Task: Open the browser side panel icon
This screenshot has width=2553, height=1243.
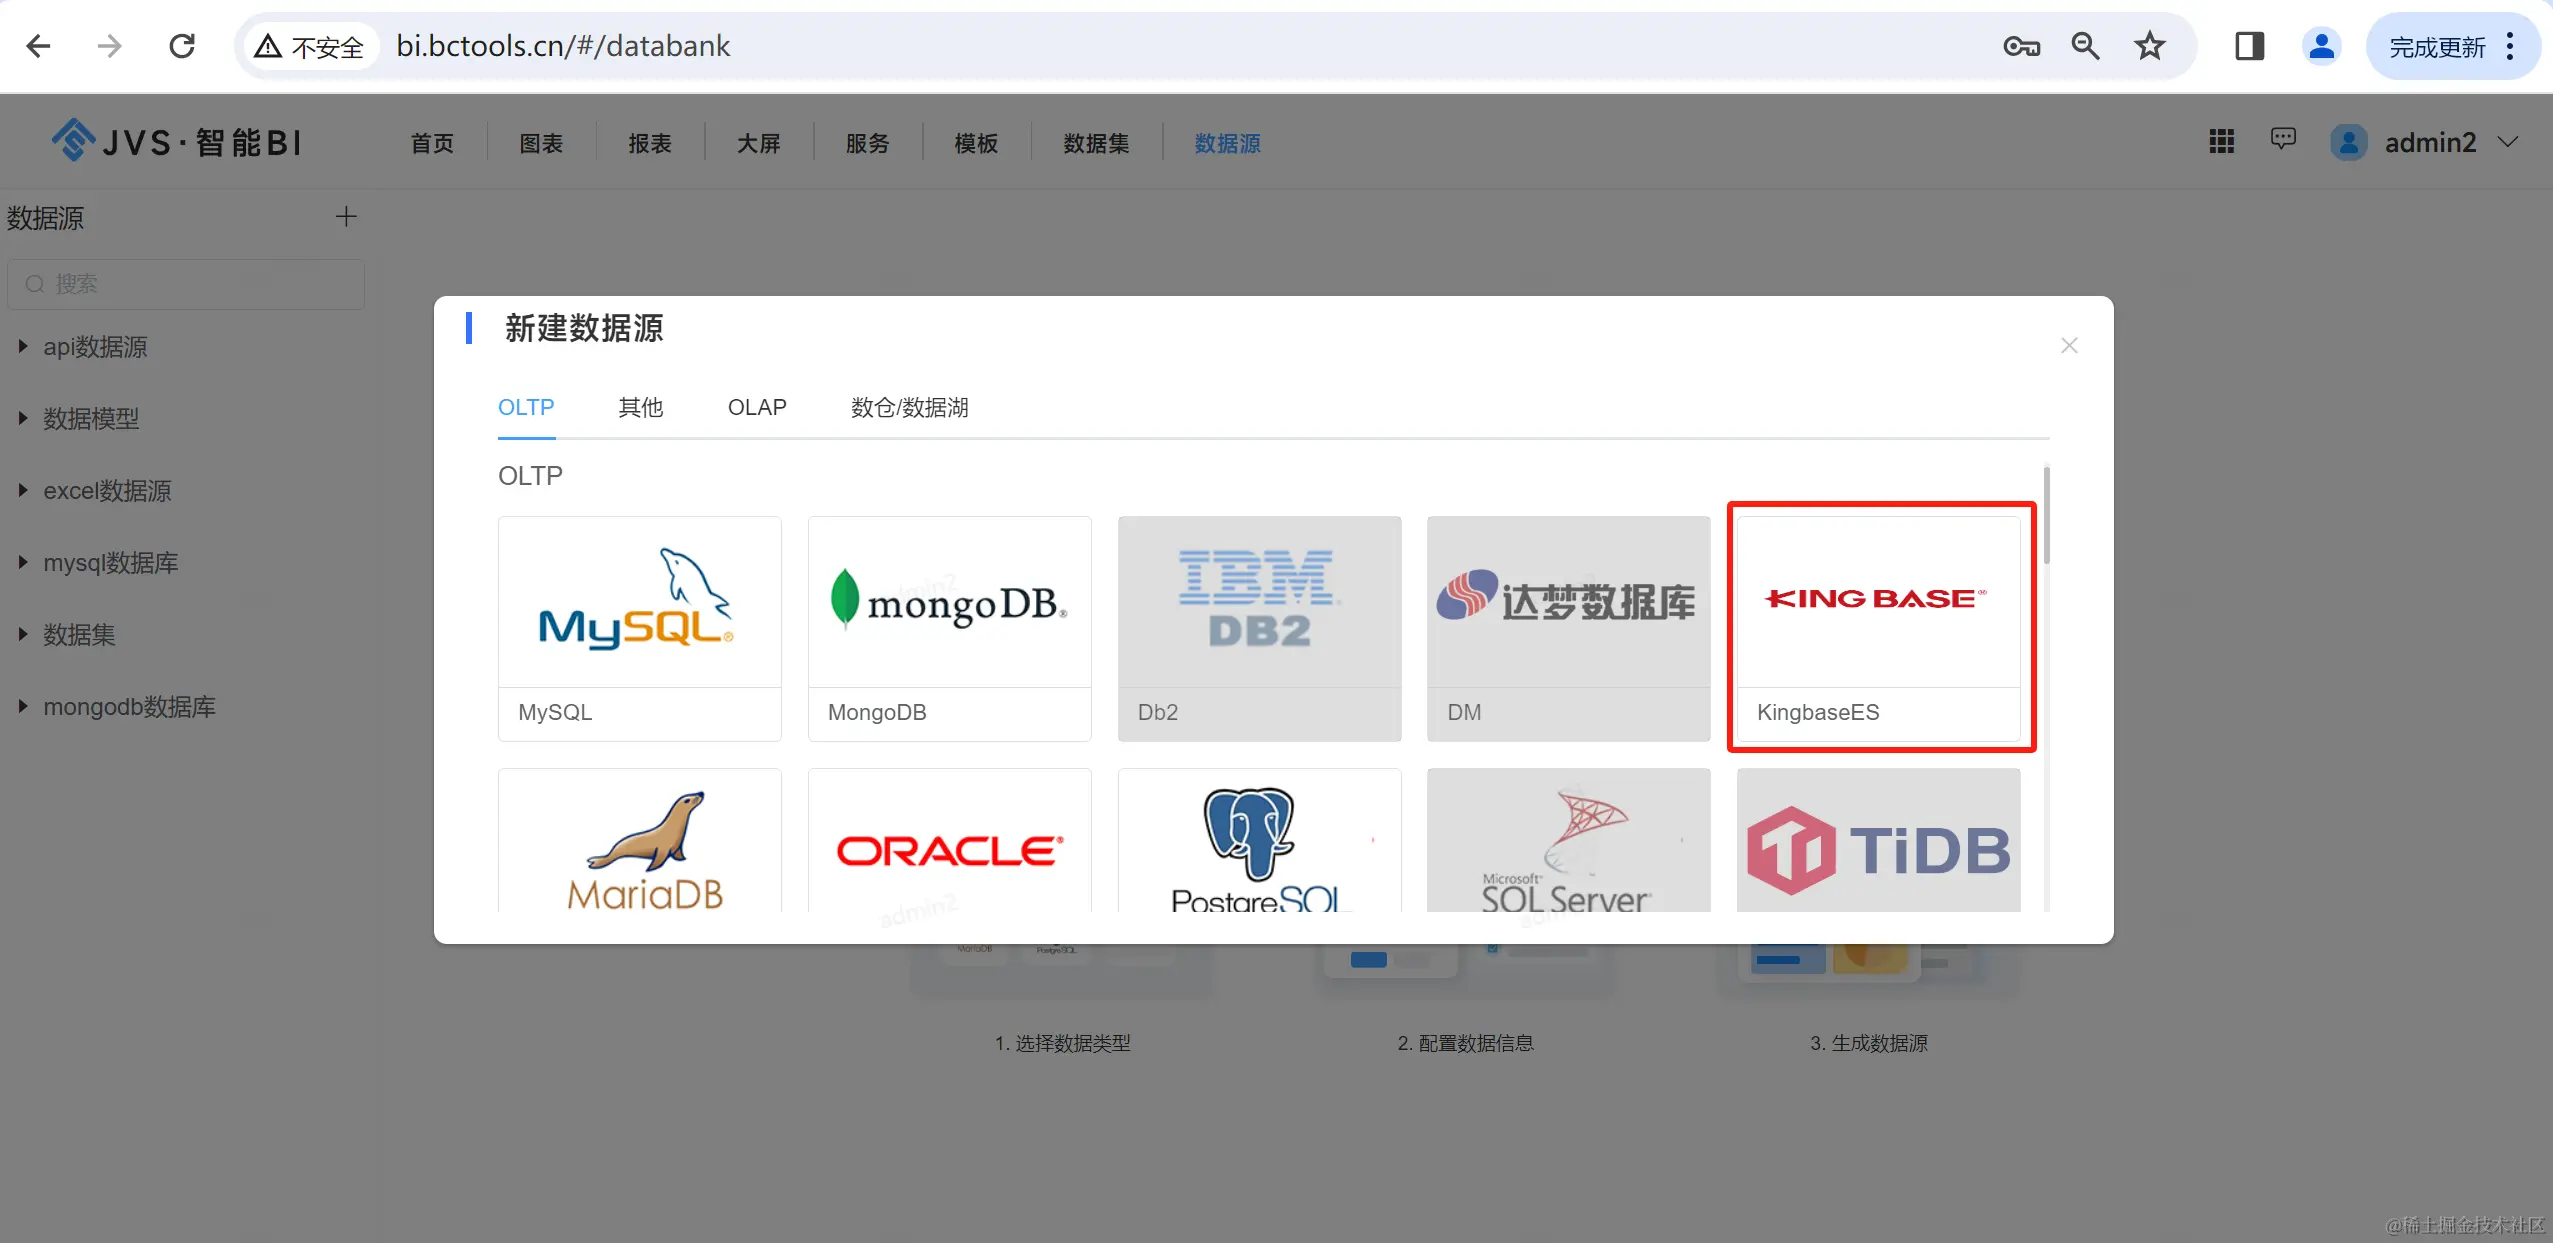Action: 2249,46
